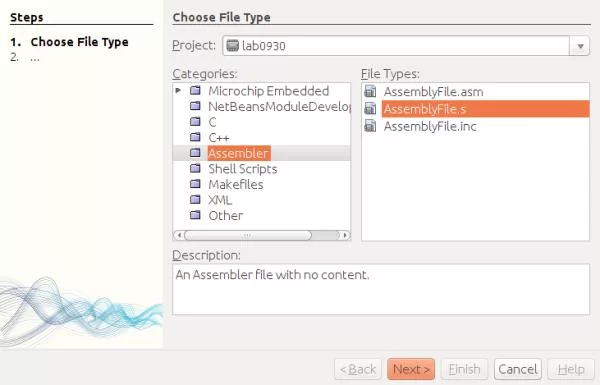The image size is (600, 385).
Task: Click the XML category folder icon
Action: 196,200
